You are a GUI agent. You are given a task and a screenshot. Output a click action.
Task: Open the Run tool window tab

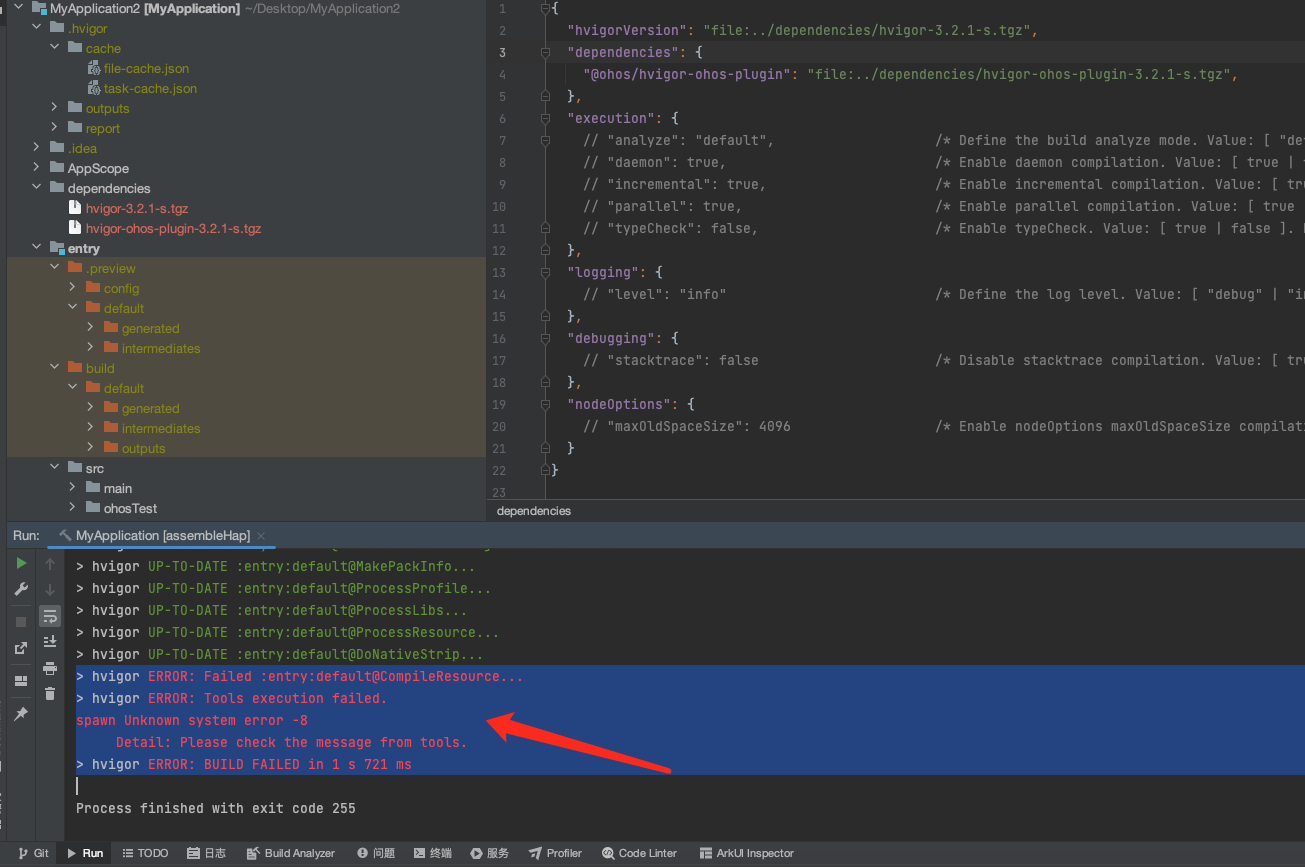click(x=85, y=853)
